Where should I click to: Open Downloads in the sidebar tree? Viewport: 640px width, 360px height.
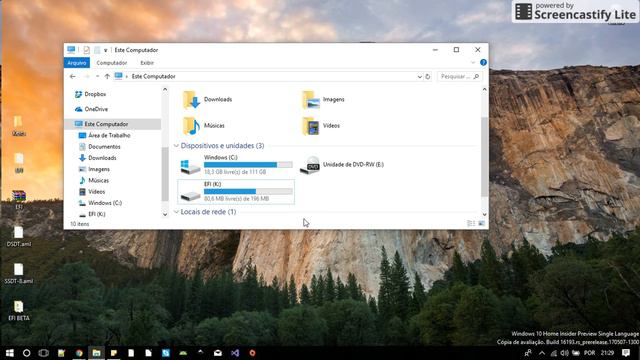pyautogui.click(x=98, y=158)
